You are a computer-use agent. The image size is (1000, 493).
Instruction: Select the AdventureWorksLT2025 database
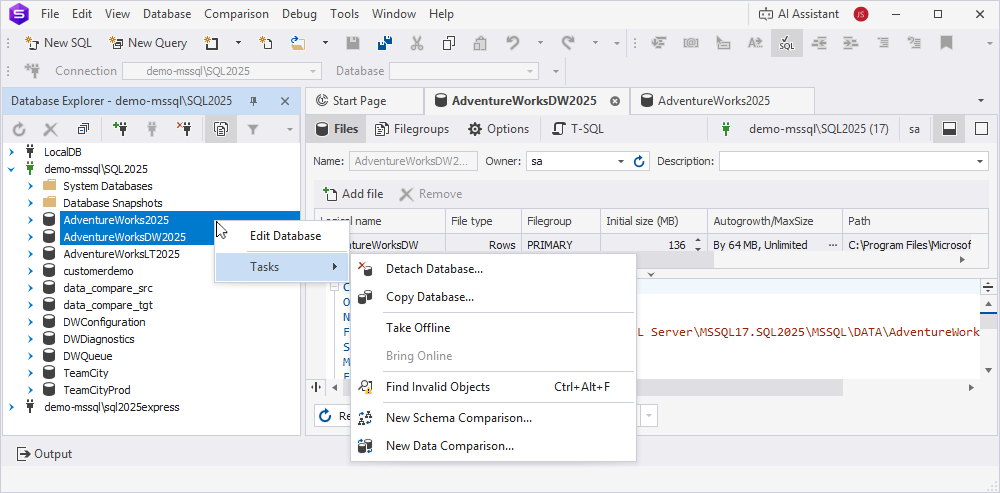point(121,254)
